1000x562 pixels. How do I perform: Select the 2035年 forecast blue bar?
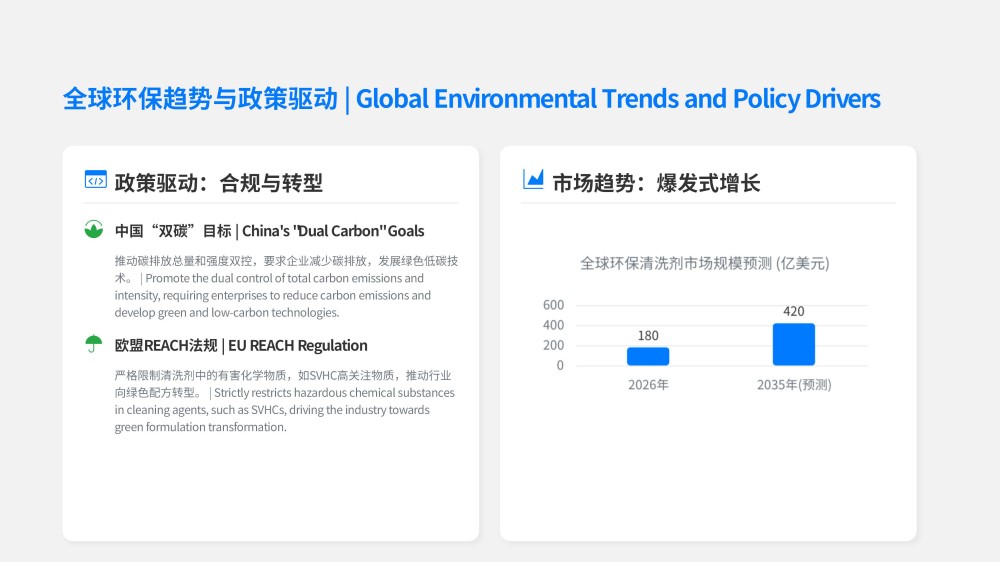pyautogui.click(x=793, y=344)
